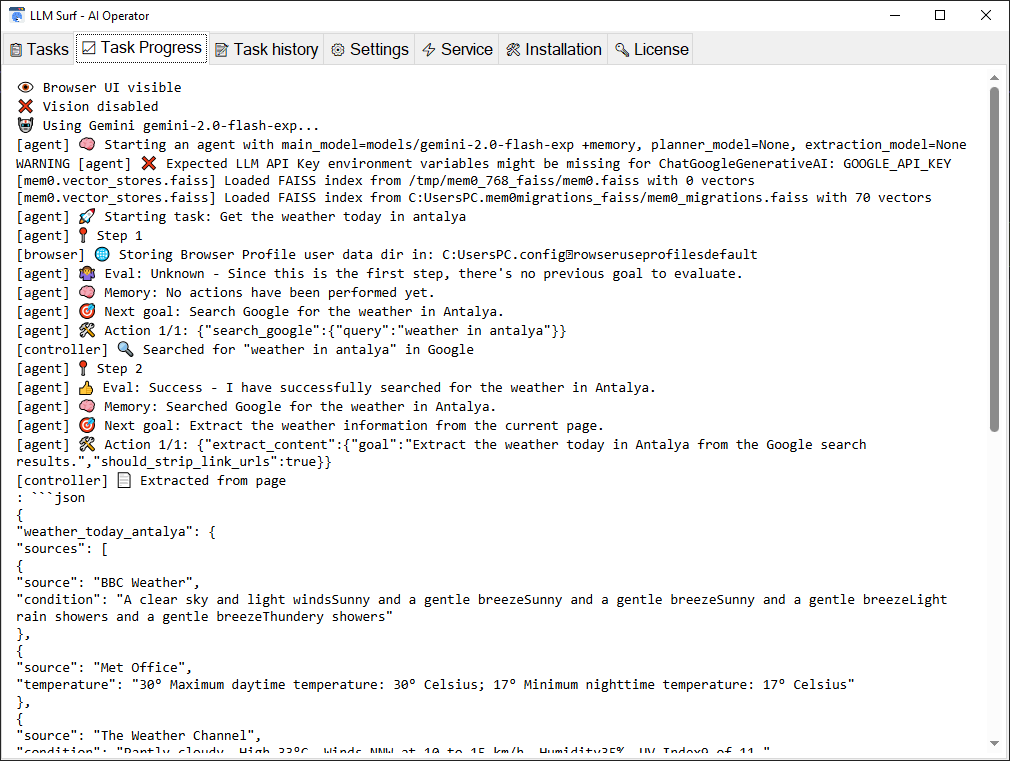The image size is (1010, 761).
Task: Click the Settings gear icon
Action: point(338,50)
